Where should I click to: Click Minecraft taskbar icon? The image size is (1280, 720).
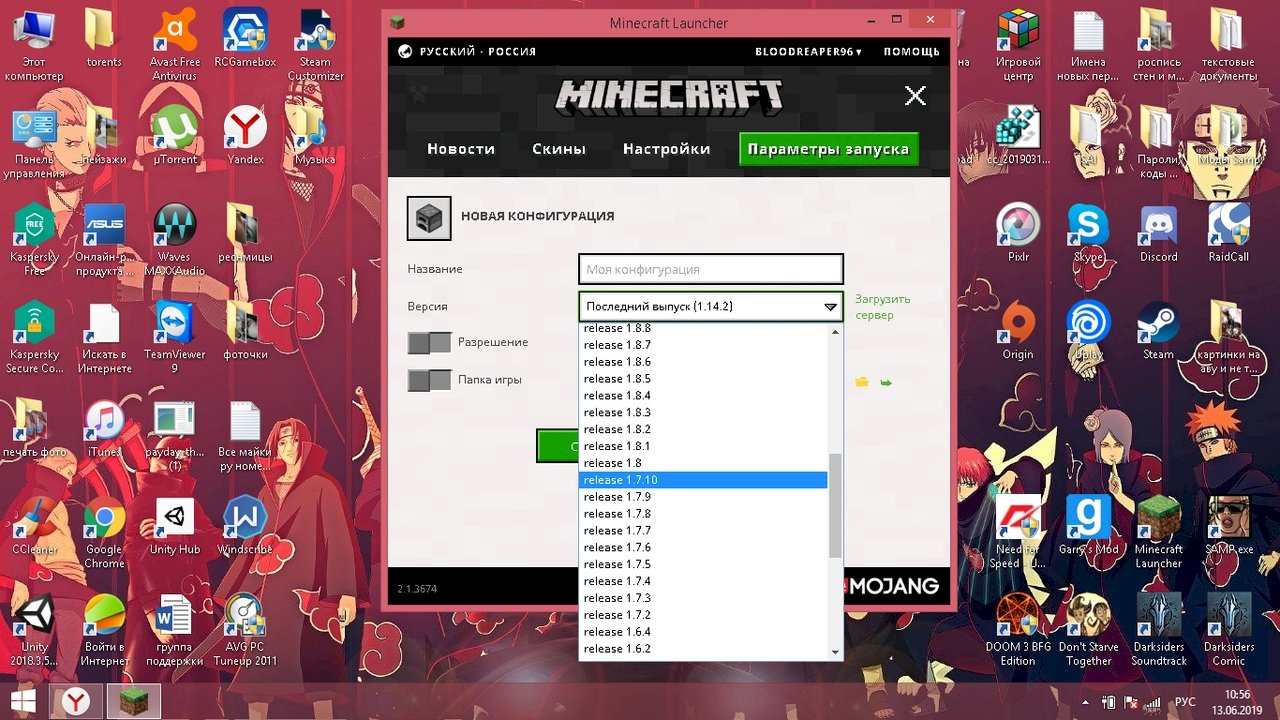(133, 702)
